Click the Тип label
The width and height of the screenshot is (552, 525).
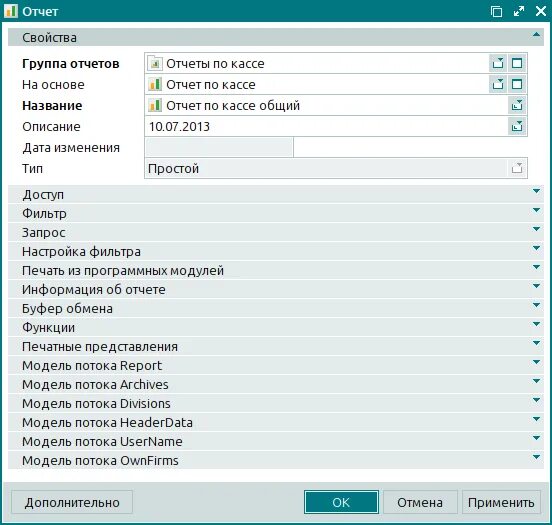pyautogui.click(x=32, y=168)
